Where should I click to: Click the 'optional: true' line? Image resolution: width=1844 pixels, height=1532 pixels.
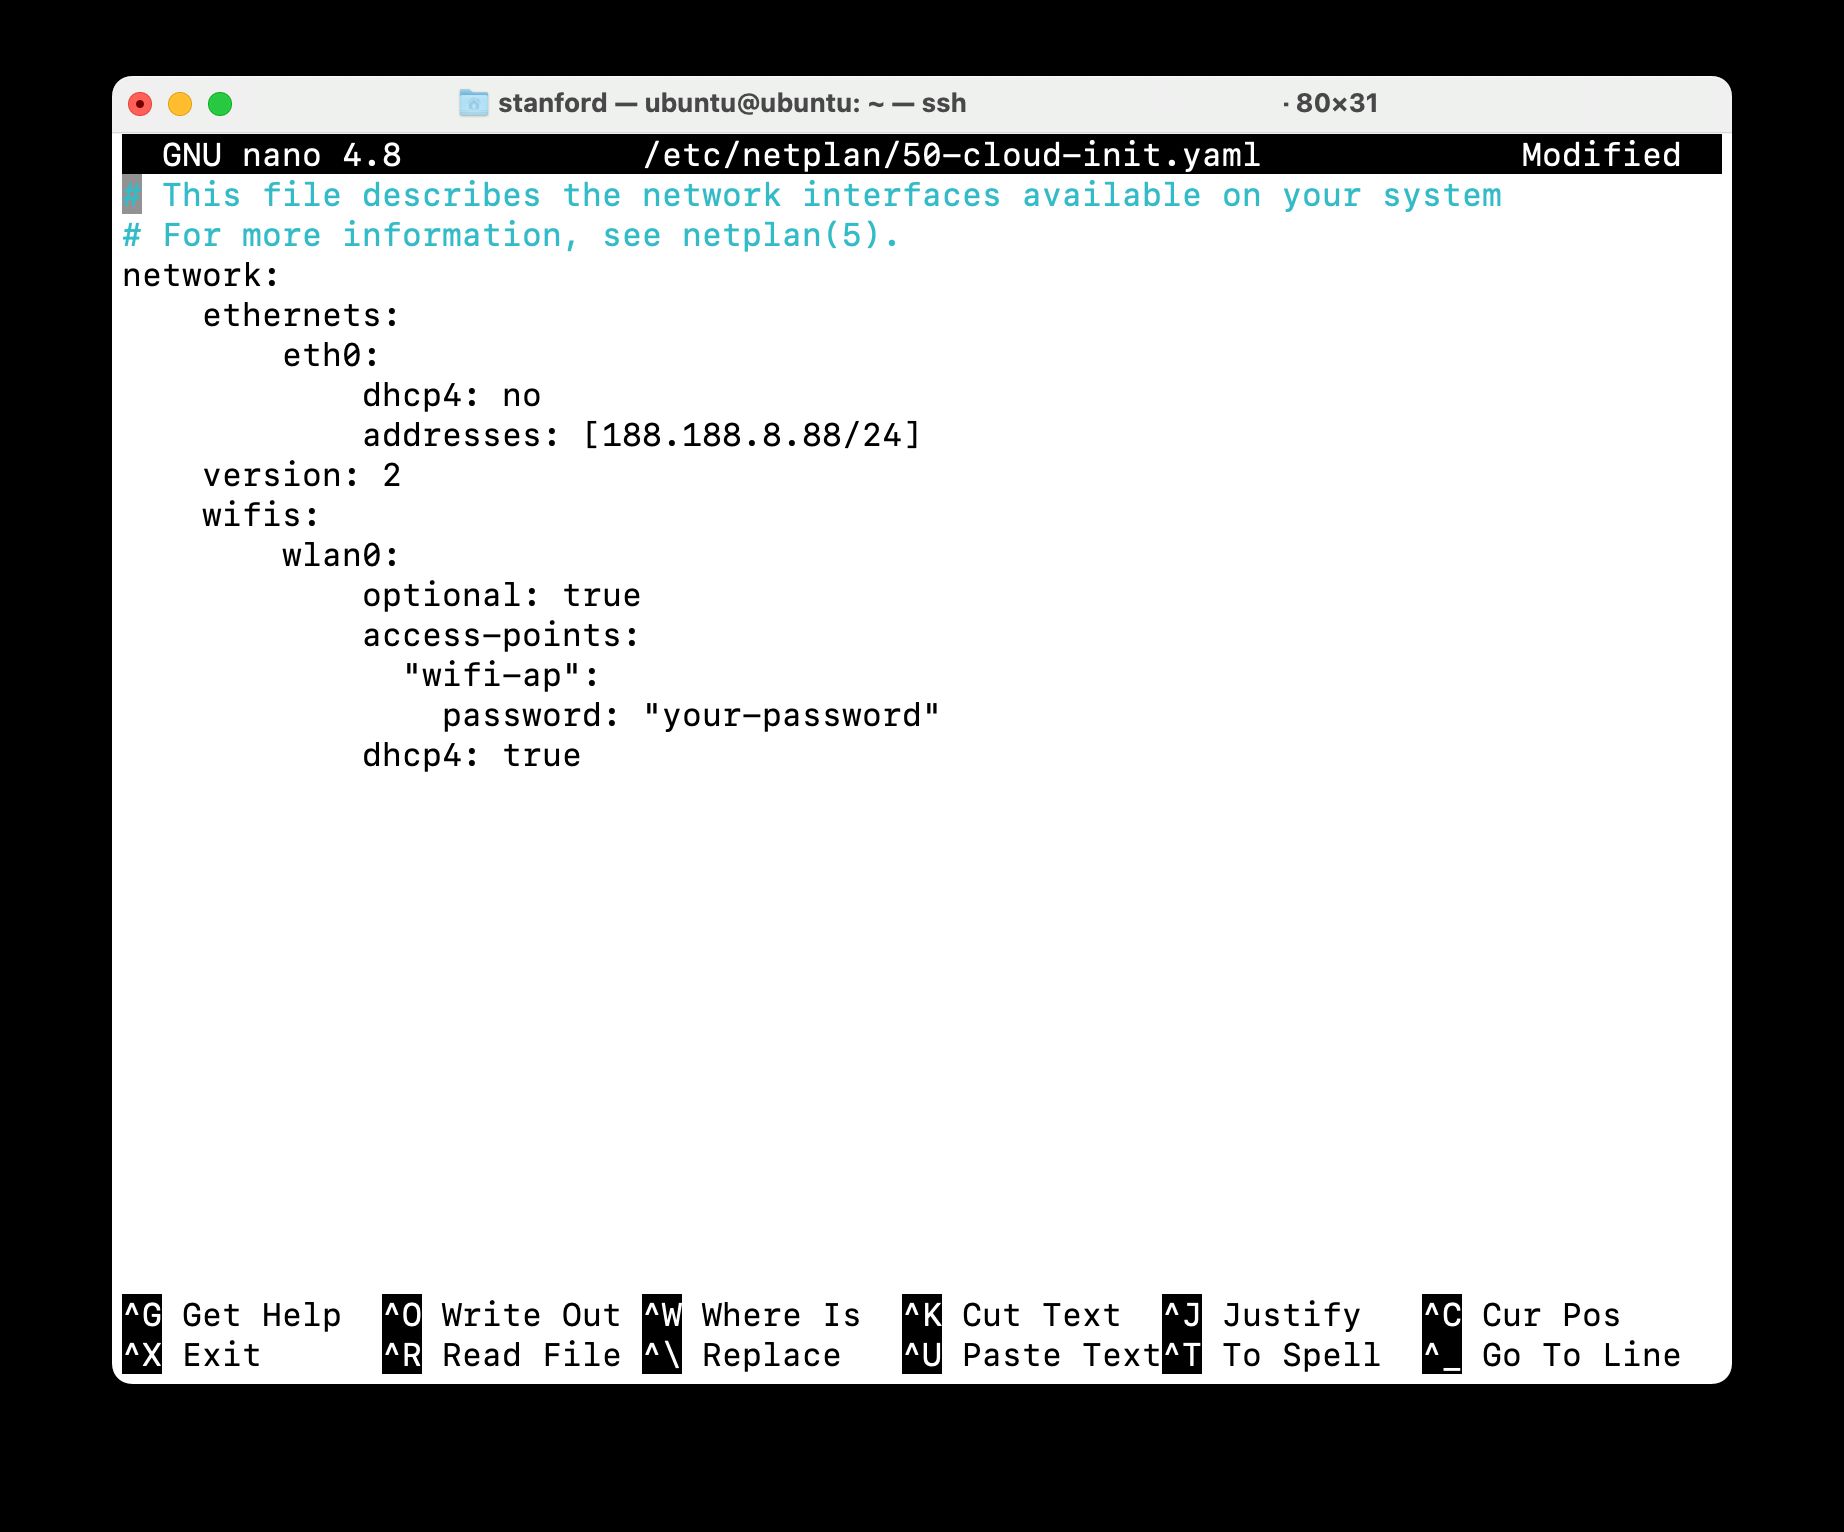pos(501,595)
